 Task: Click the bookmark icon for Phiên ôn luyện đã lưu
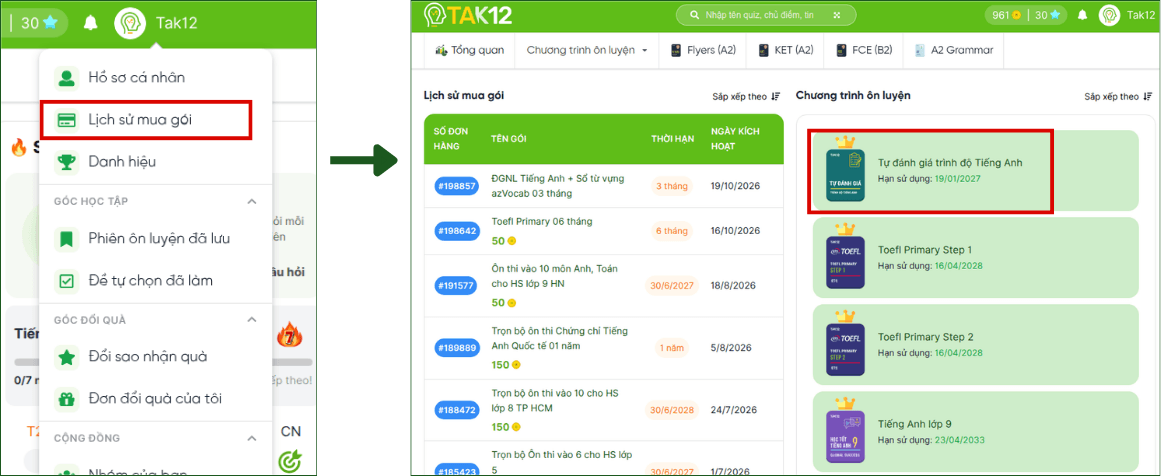click(x=67, y=238)
